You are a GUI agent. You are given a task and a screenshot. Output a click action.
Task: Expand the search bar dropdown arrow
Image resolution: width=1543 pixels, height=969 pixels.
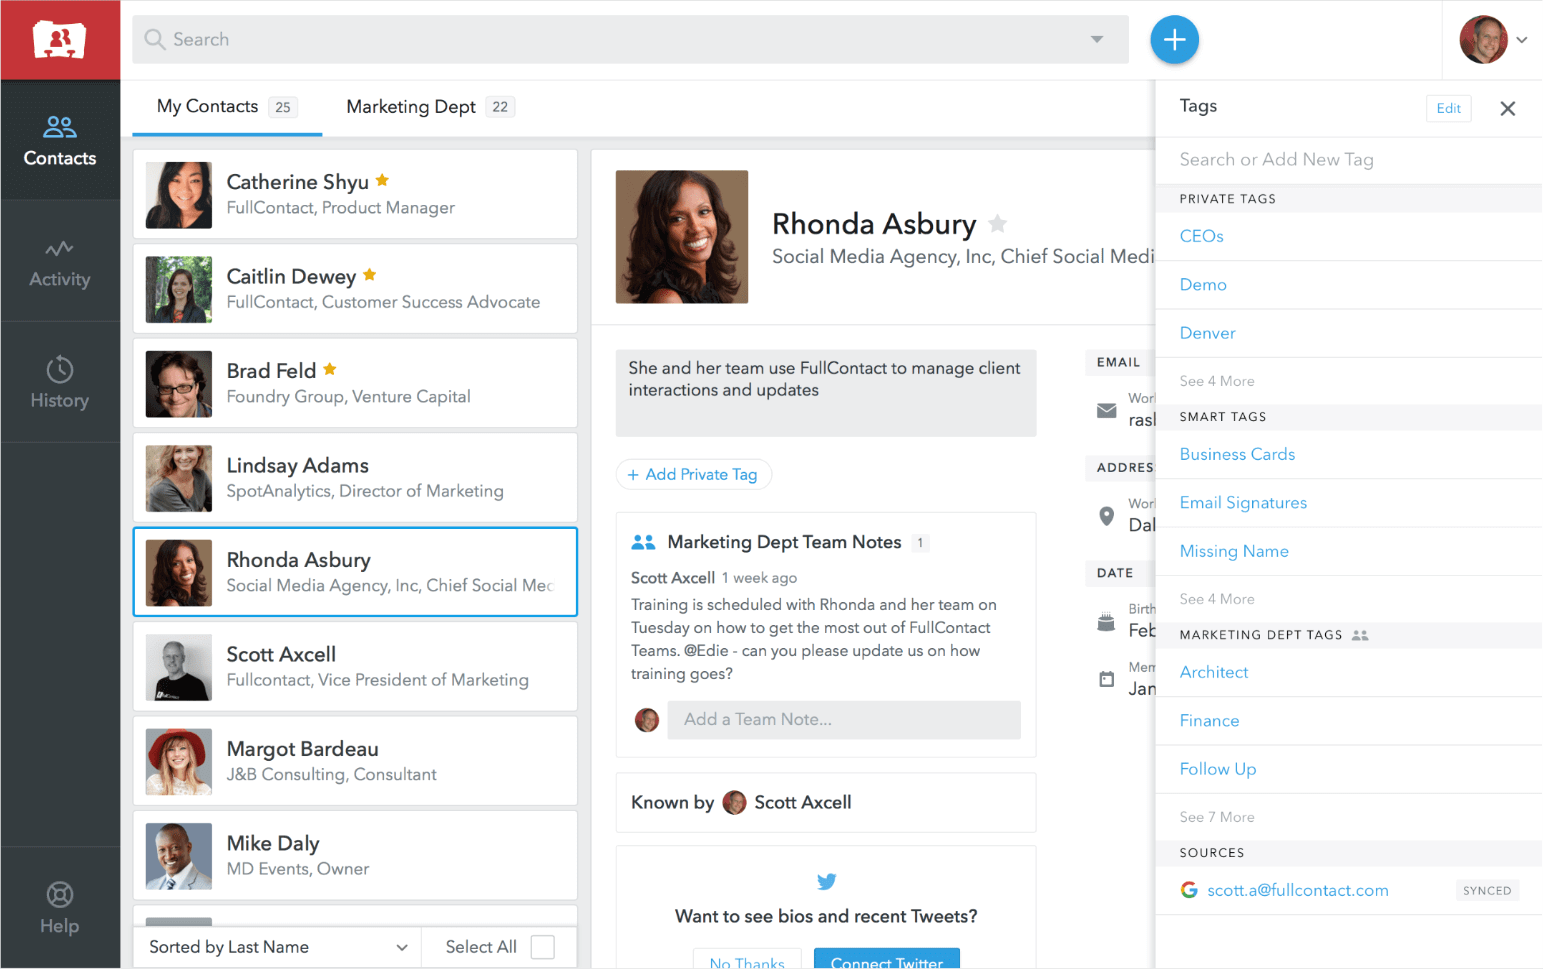click(x=1097, y=40)
